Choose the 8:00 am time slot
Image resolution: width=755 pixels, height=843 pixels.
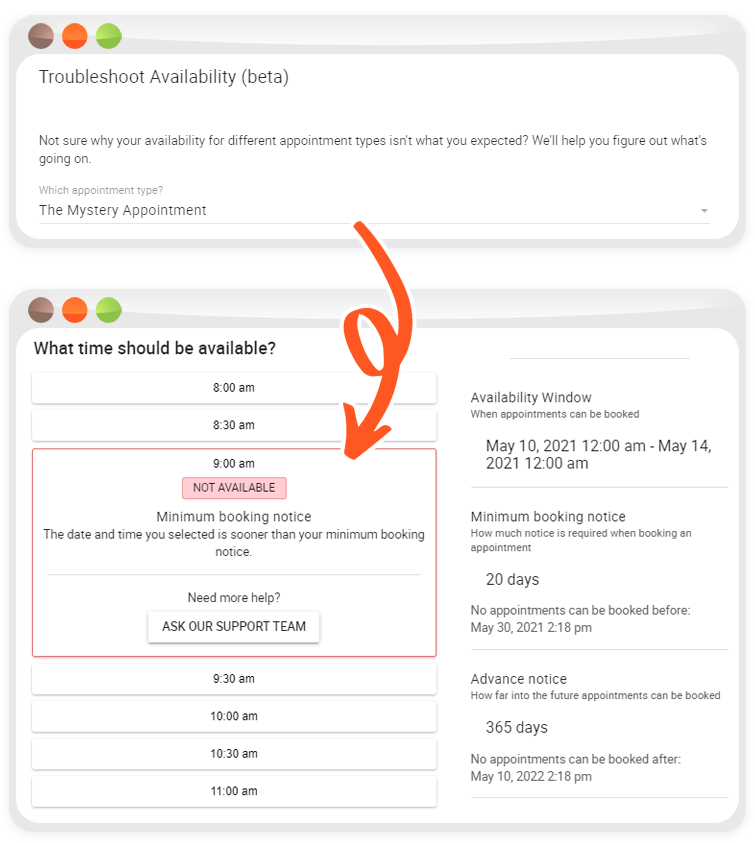tap(234, 388)
